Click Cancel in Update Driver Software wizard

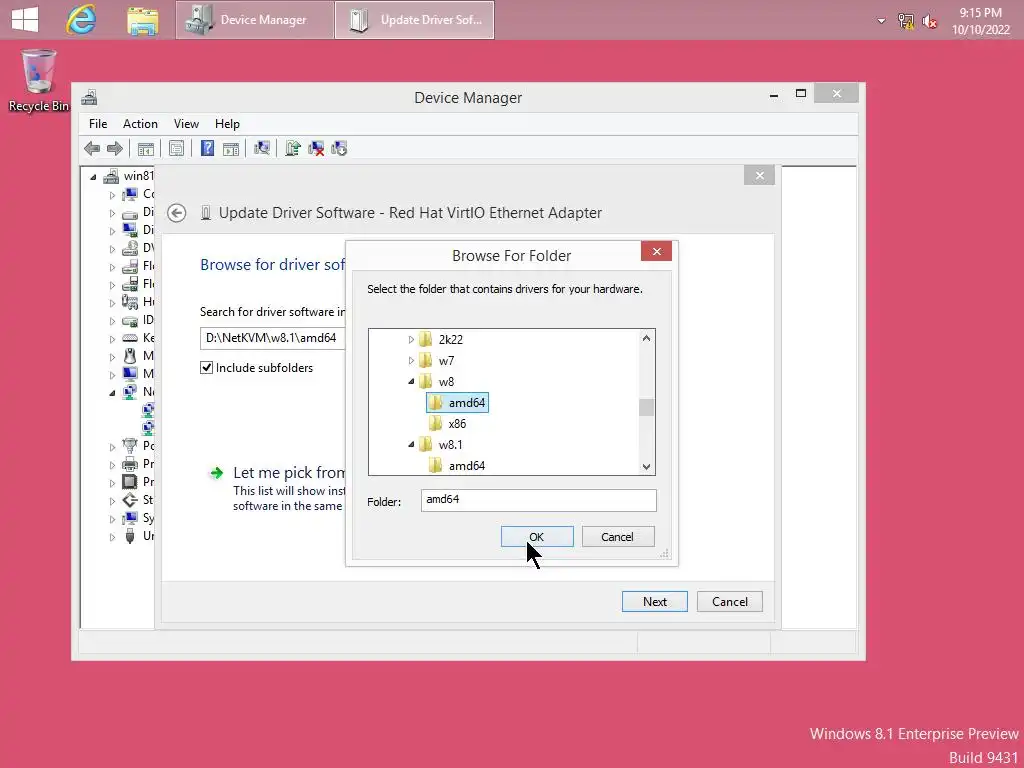[729, 601]
